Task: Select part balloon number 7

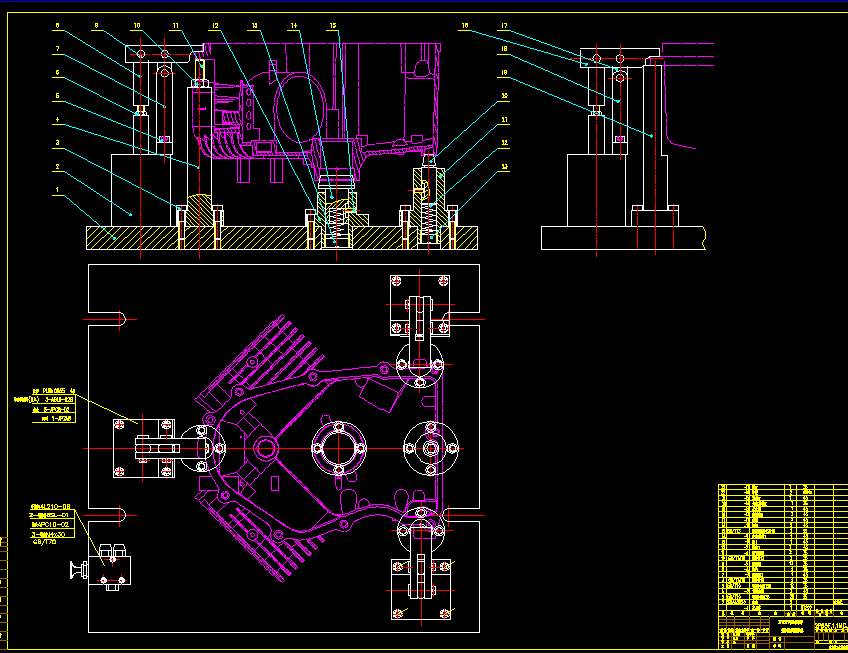Action: click(x=57, y=49)
